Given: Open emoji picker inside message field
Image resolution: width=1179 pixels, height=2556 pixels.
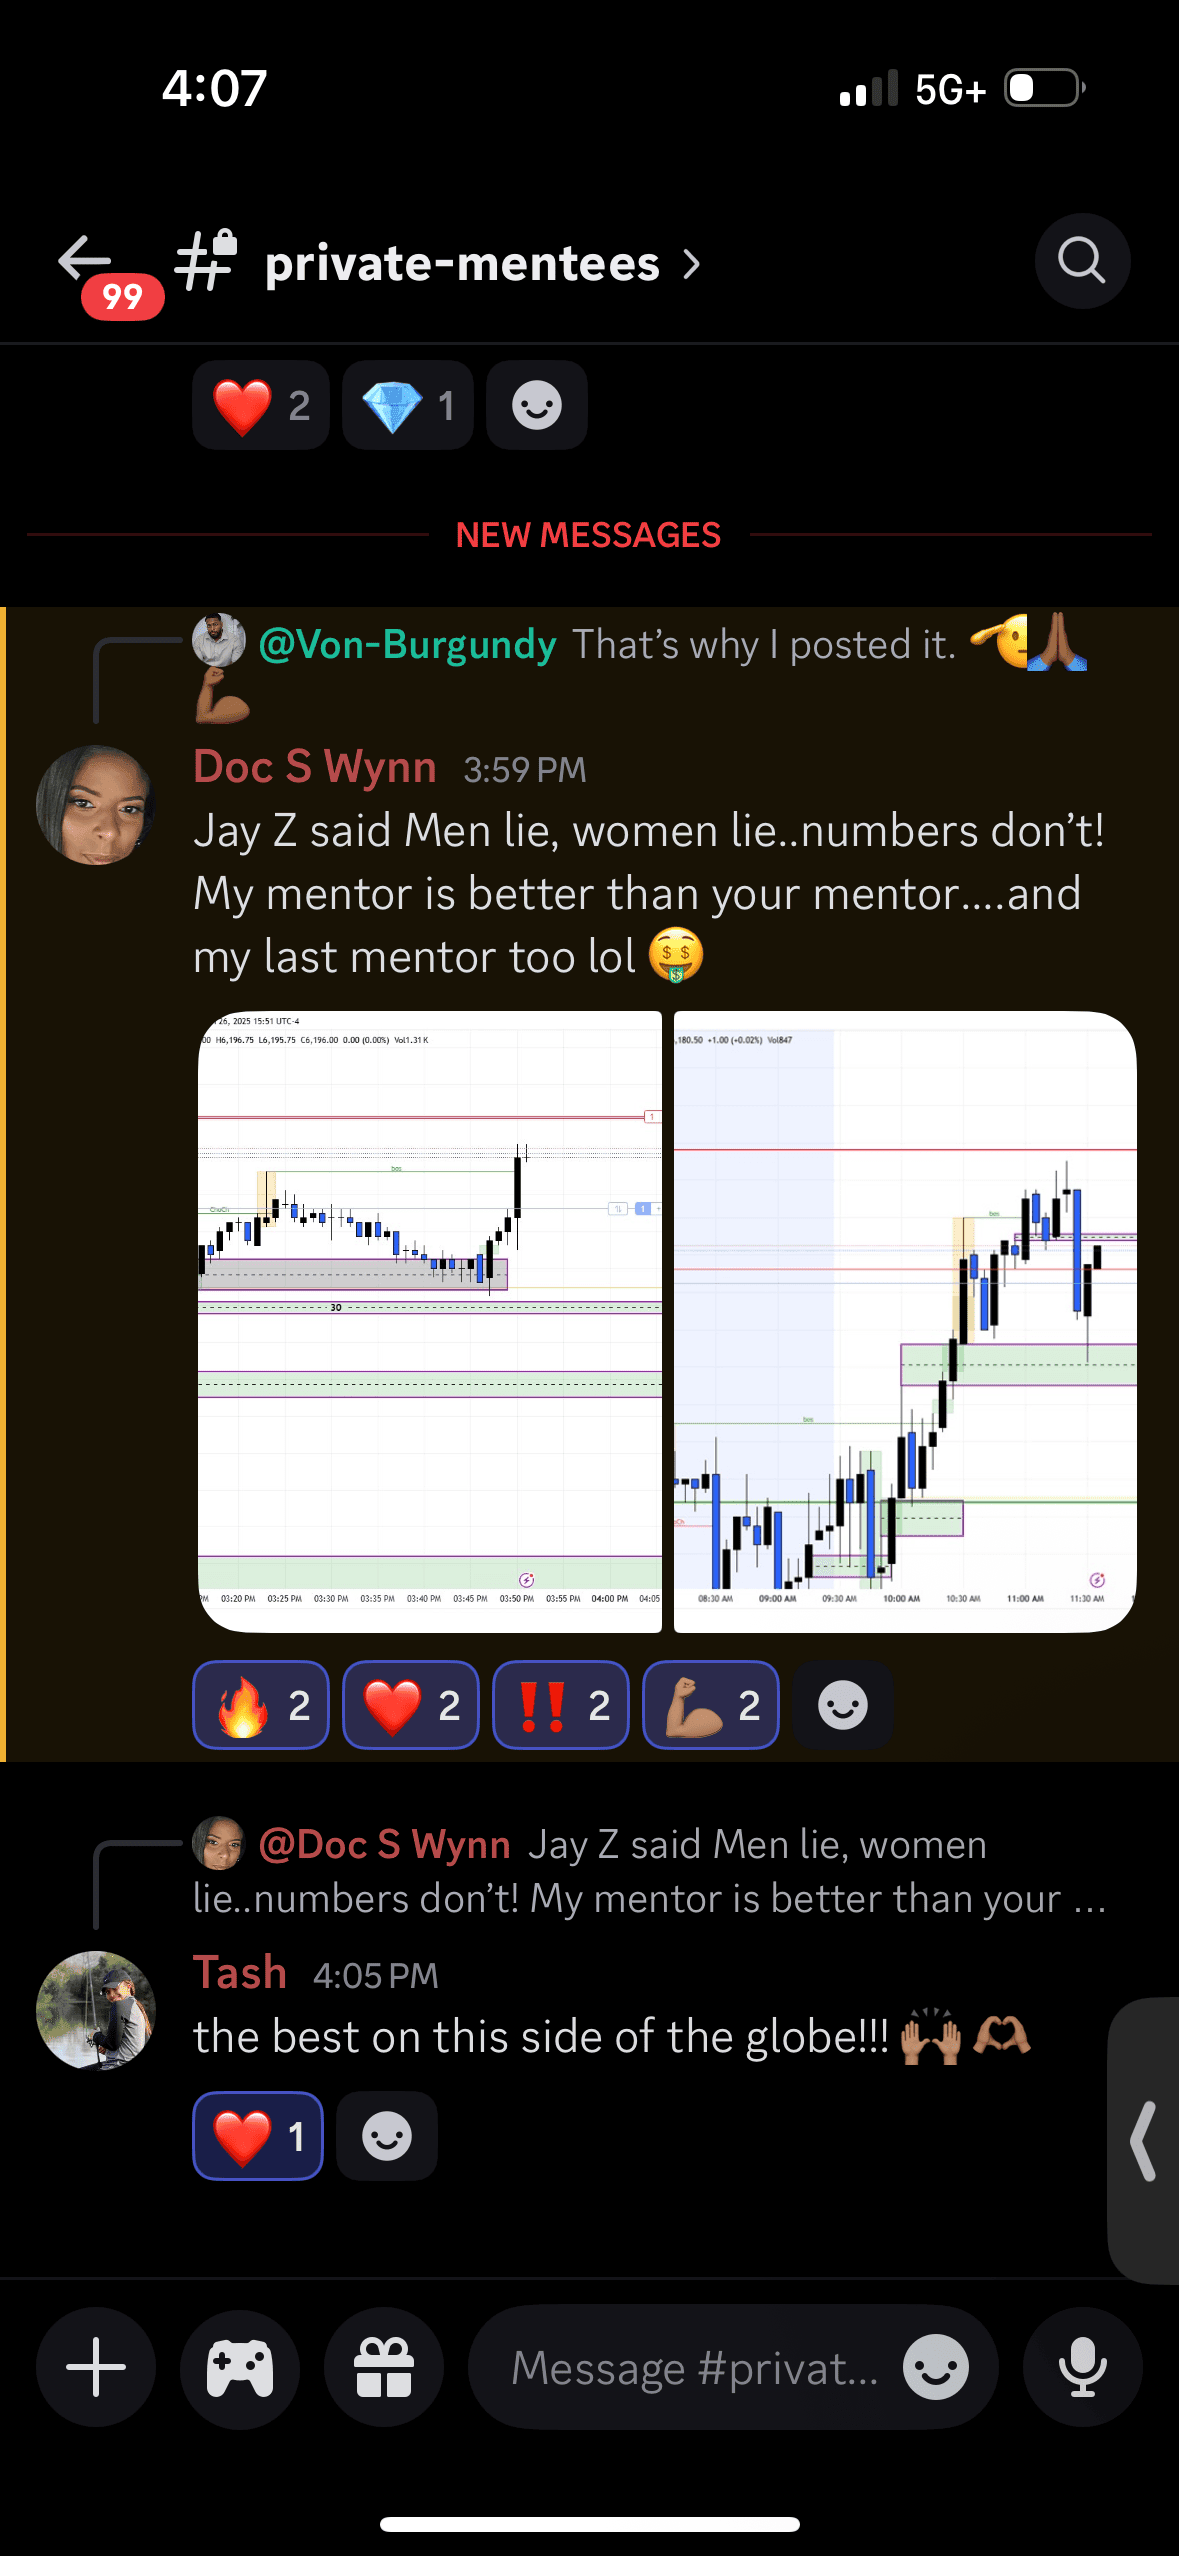Looking at the screenshot, I should tap(936, 2367).
